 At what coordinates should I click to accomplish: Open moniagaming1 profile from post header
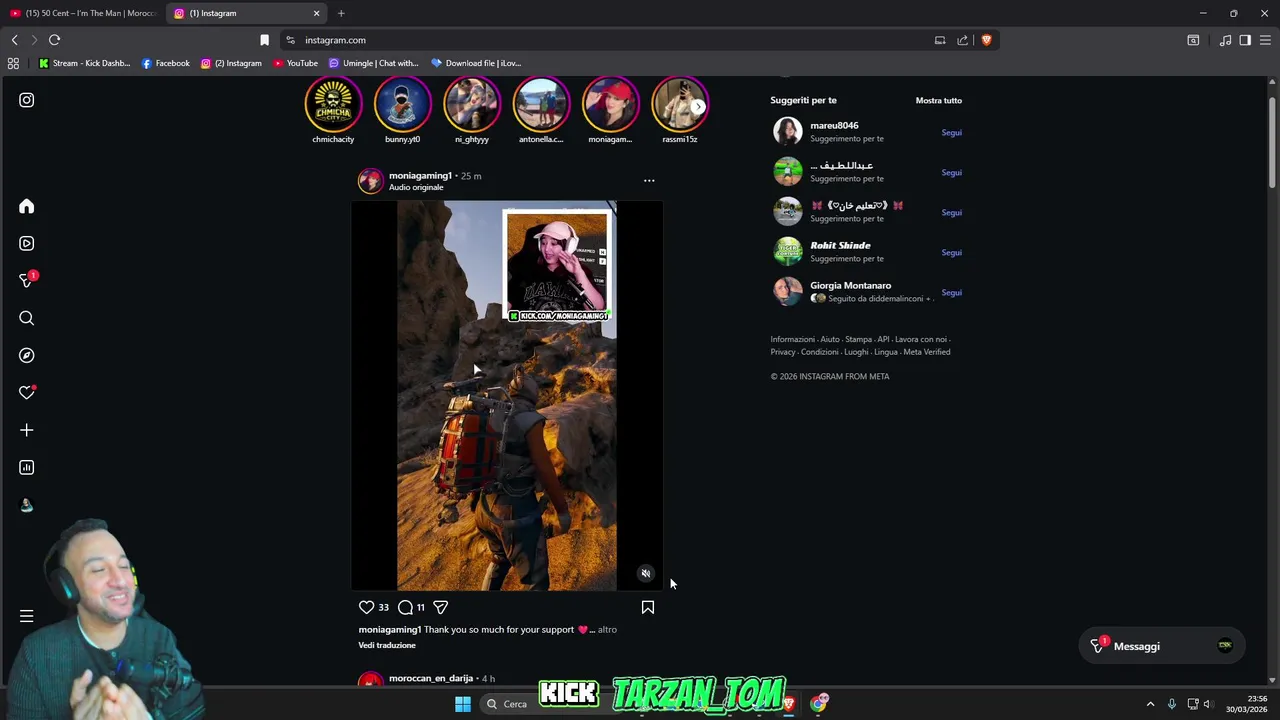coord(420,176)
